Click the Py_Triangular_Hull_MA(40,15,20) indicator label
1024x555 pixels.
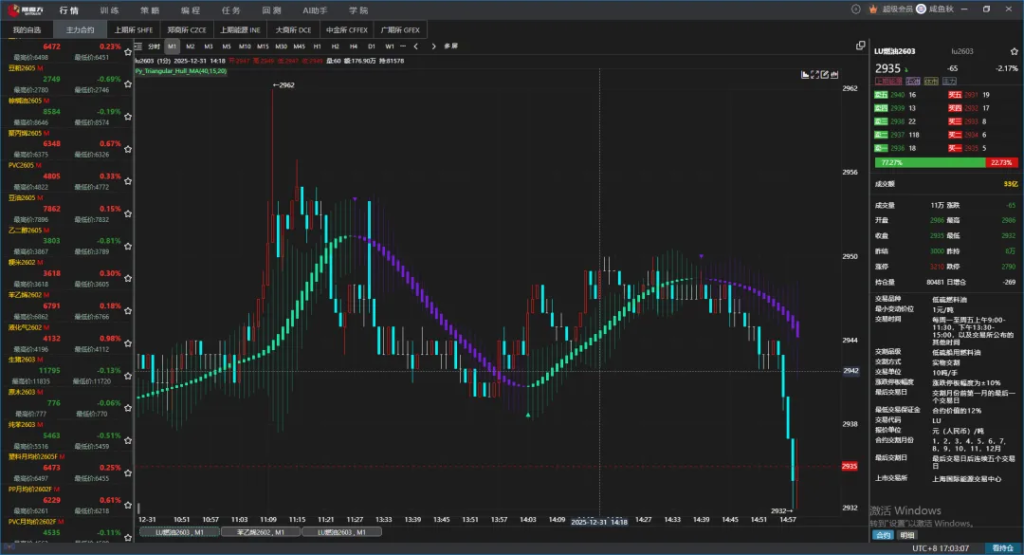click(x=181, y=71)
